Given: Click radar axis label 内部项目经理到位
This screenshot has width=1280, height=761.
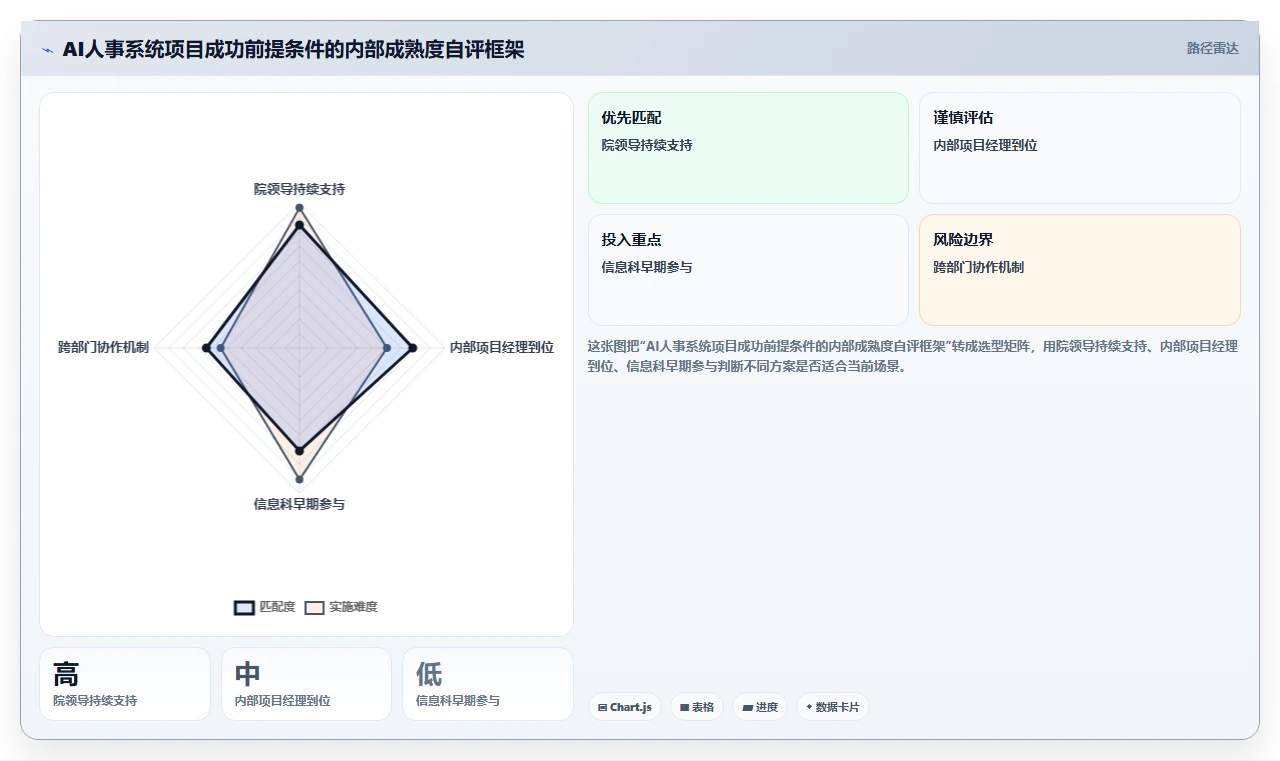Looking at the screenshot, I should point(501,347).
